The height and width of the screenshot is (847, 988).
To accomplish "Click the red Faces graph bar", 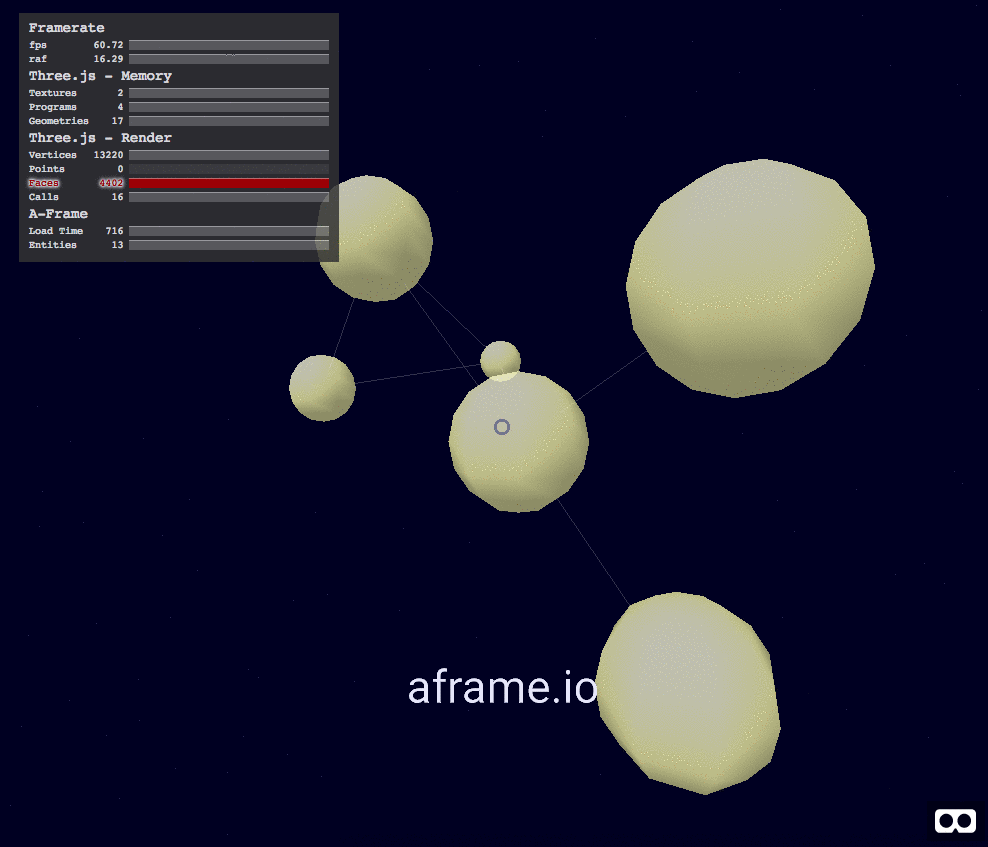I will pos(229,183).
